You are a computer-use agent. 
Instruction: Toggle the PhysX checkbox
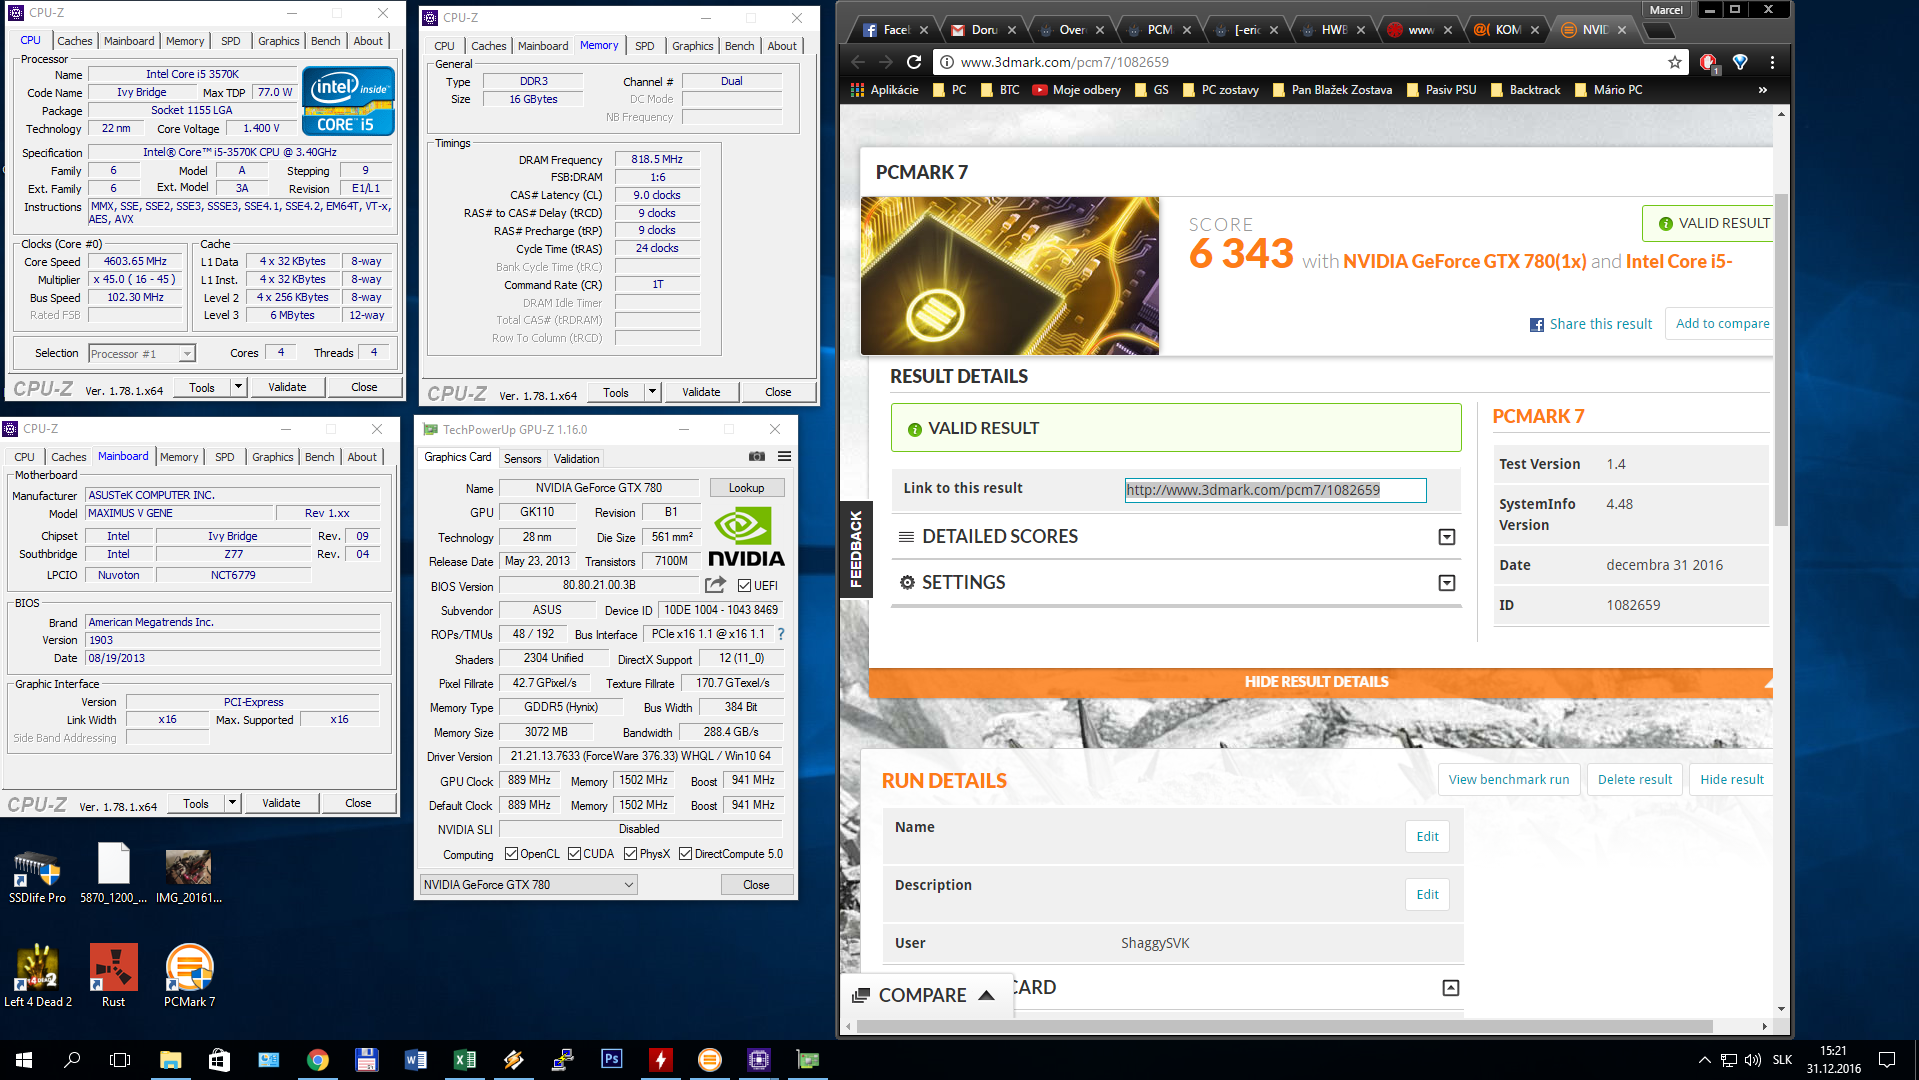630,854
